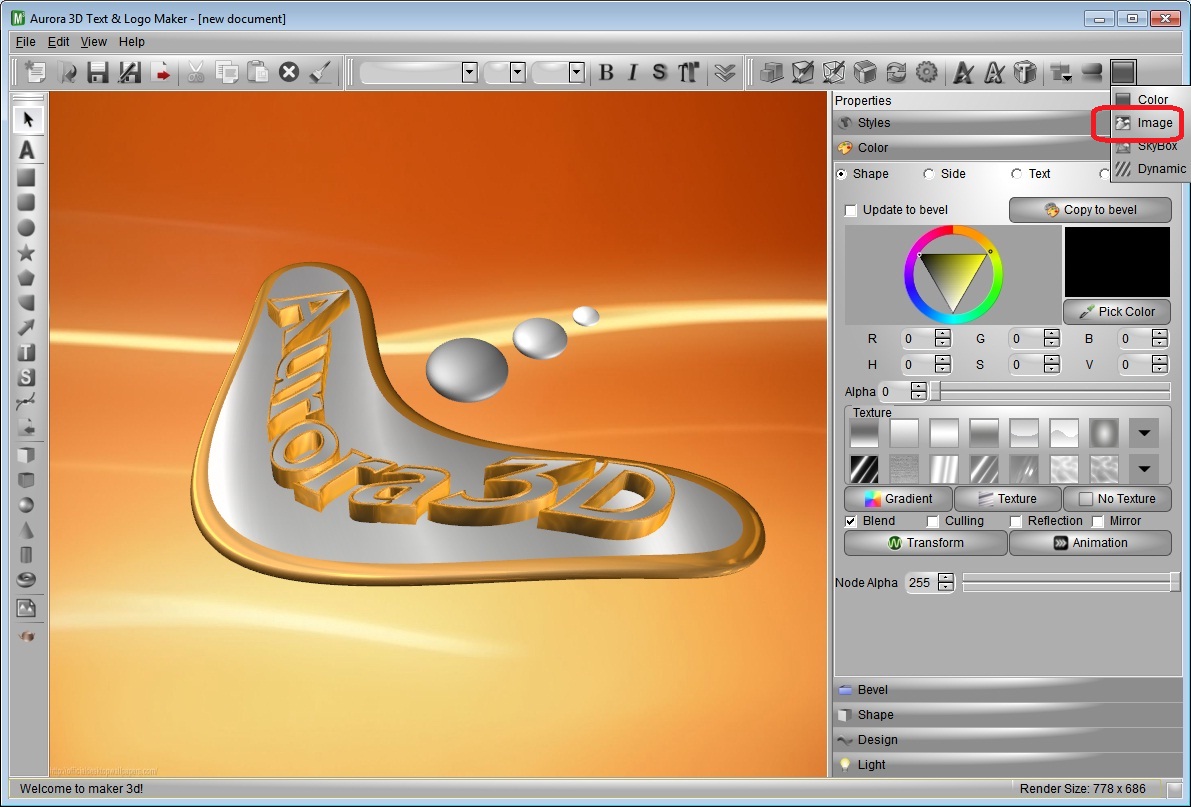Image resolution: width=1191 pixels, height=807 pixels.
Task: Toggle Italic text formatting
Action: [633, 72]
